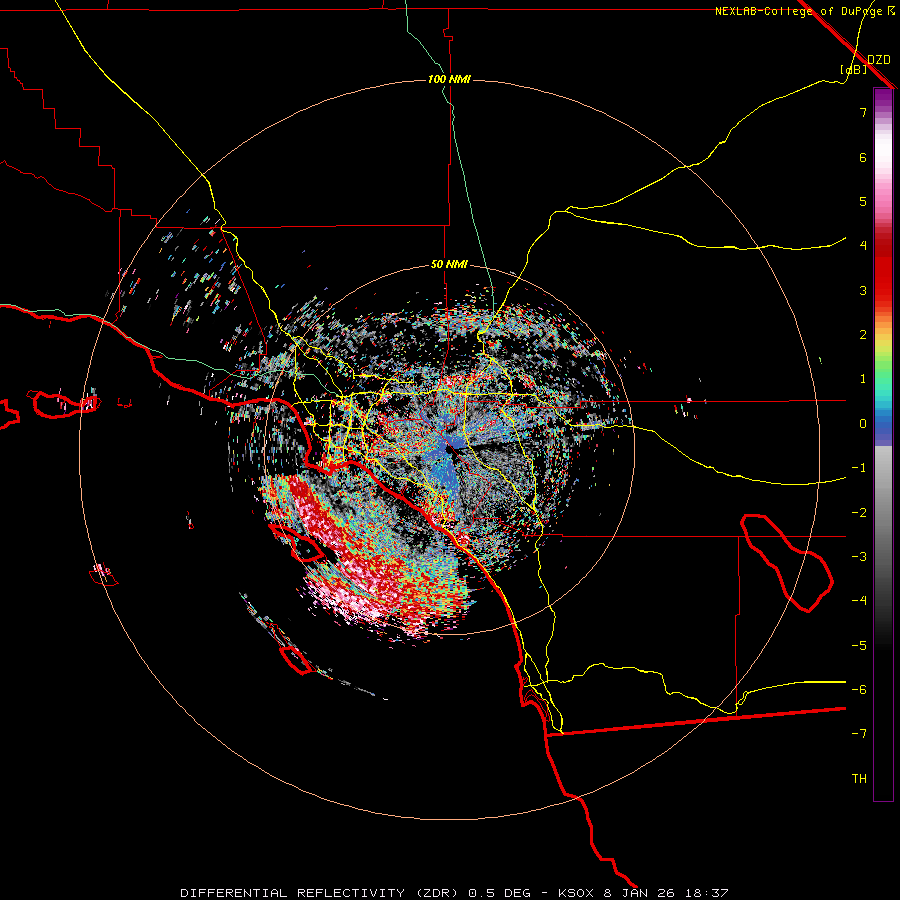Screen dimensions: 900x900
Task: Click the radar site at sweep center
Action: (449, 449)
